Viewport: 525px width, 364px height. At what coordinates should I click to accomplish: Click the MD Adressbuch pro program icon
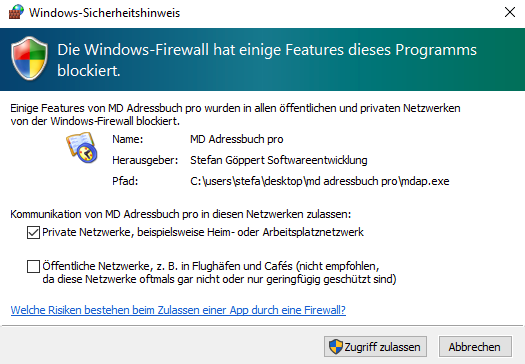pyautogui.click(x=82, y=148)
